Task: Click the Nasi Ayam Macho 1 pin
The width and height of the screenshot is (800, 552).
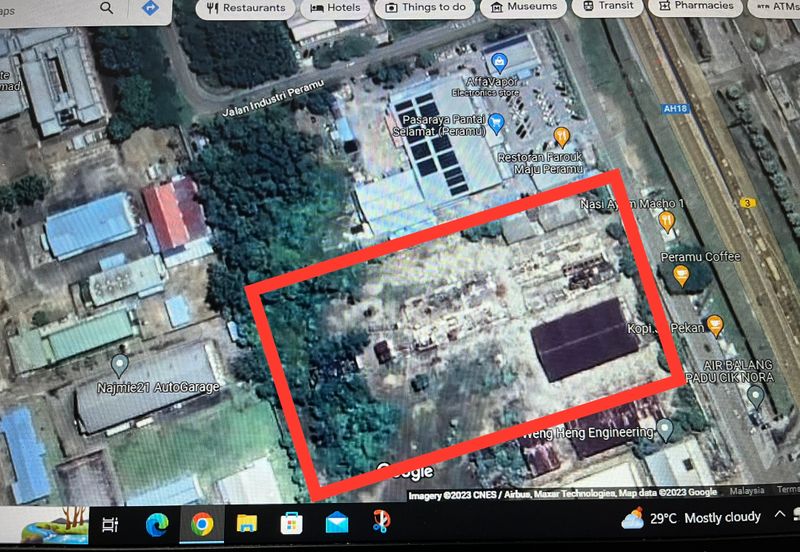Action: 667,222
